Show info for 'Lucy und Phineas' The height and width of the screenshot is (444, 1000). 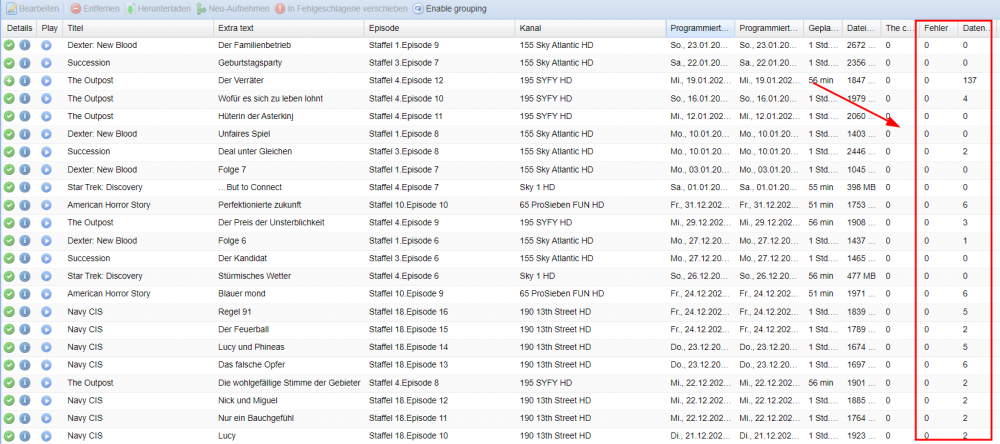(25, 348)
